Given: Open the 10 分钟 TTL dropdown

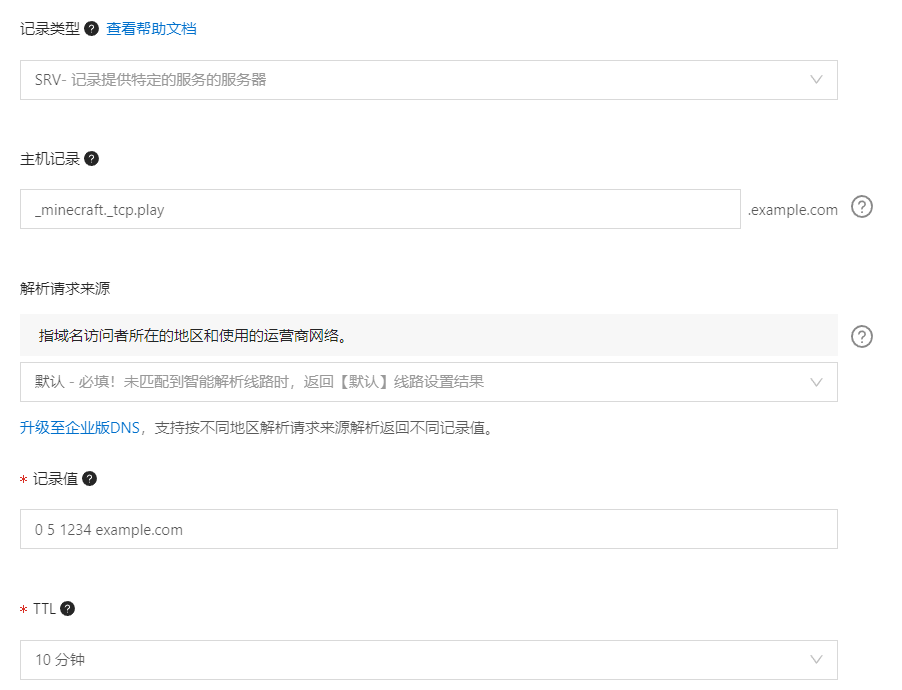Looking at the screenshot, I should [428, 660].
